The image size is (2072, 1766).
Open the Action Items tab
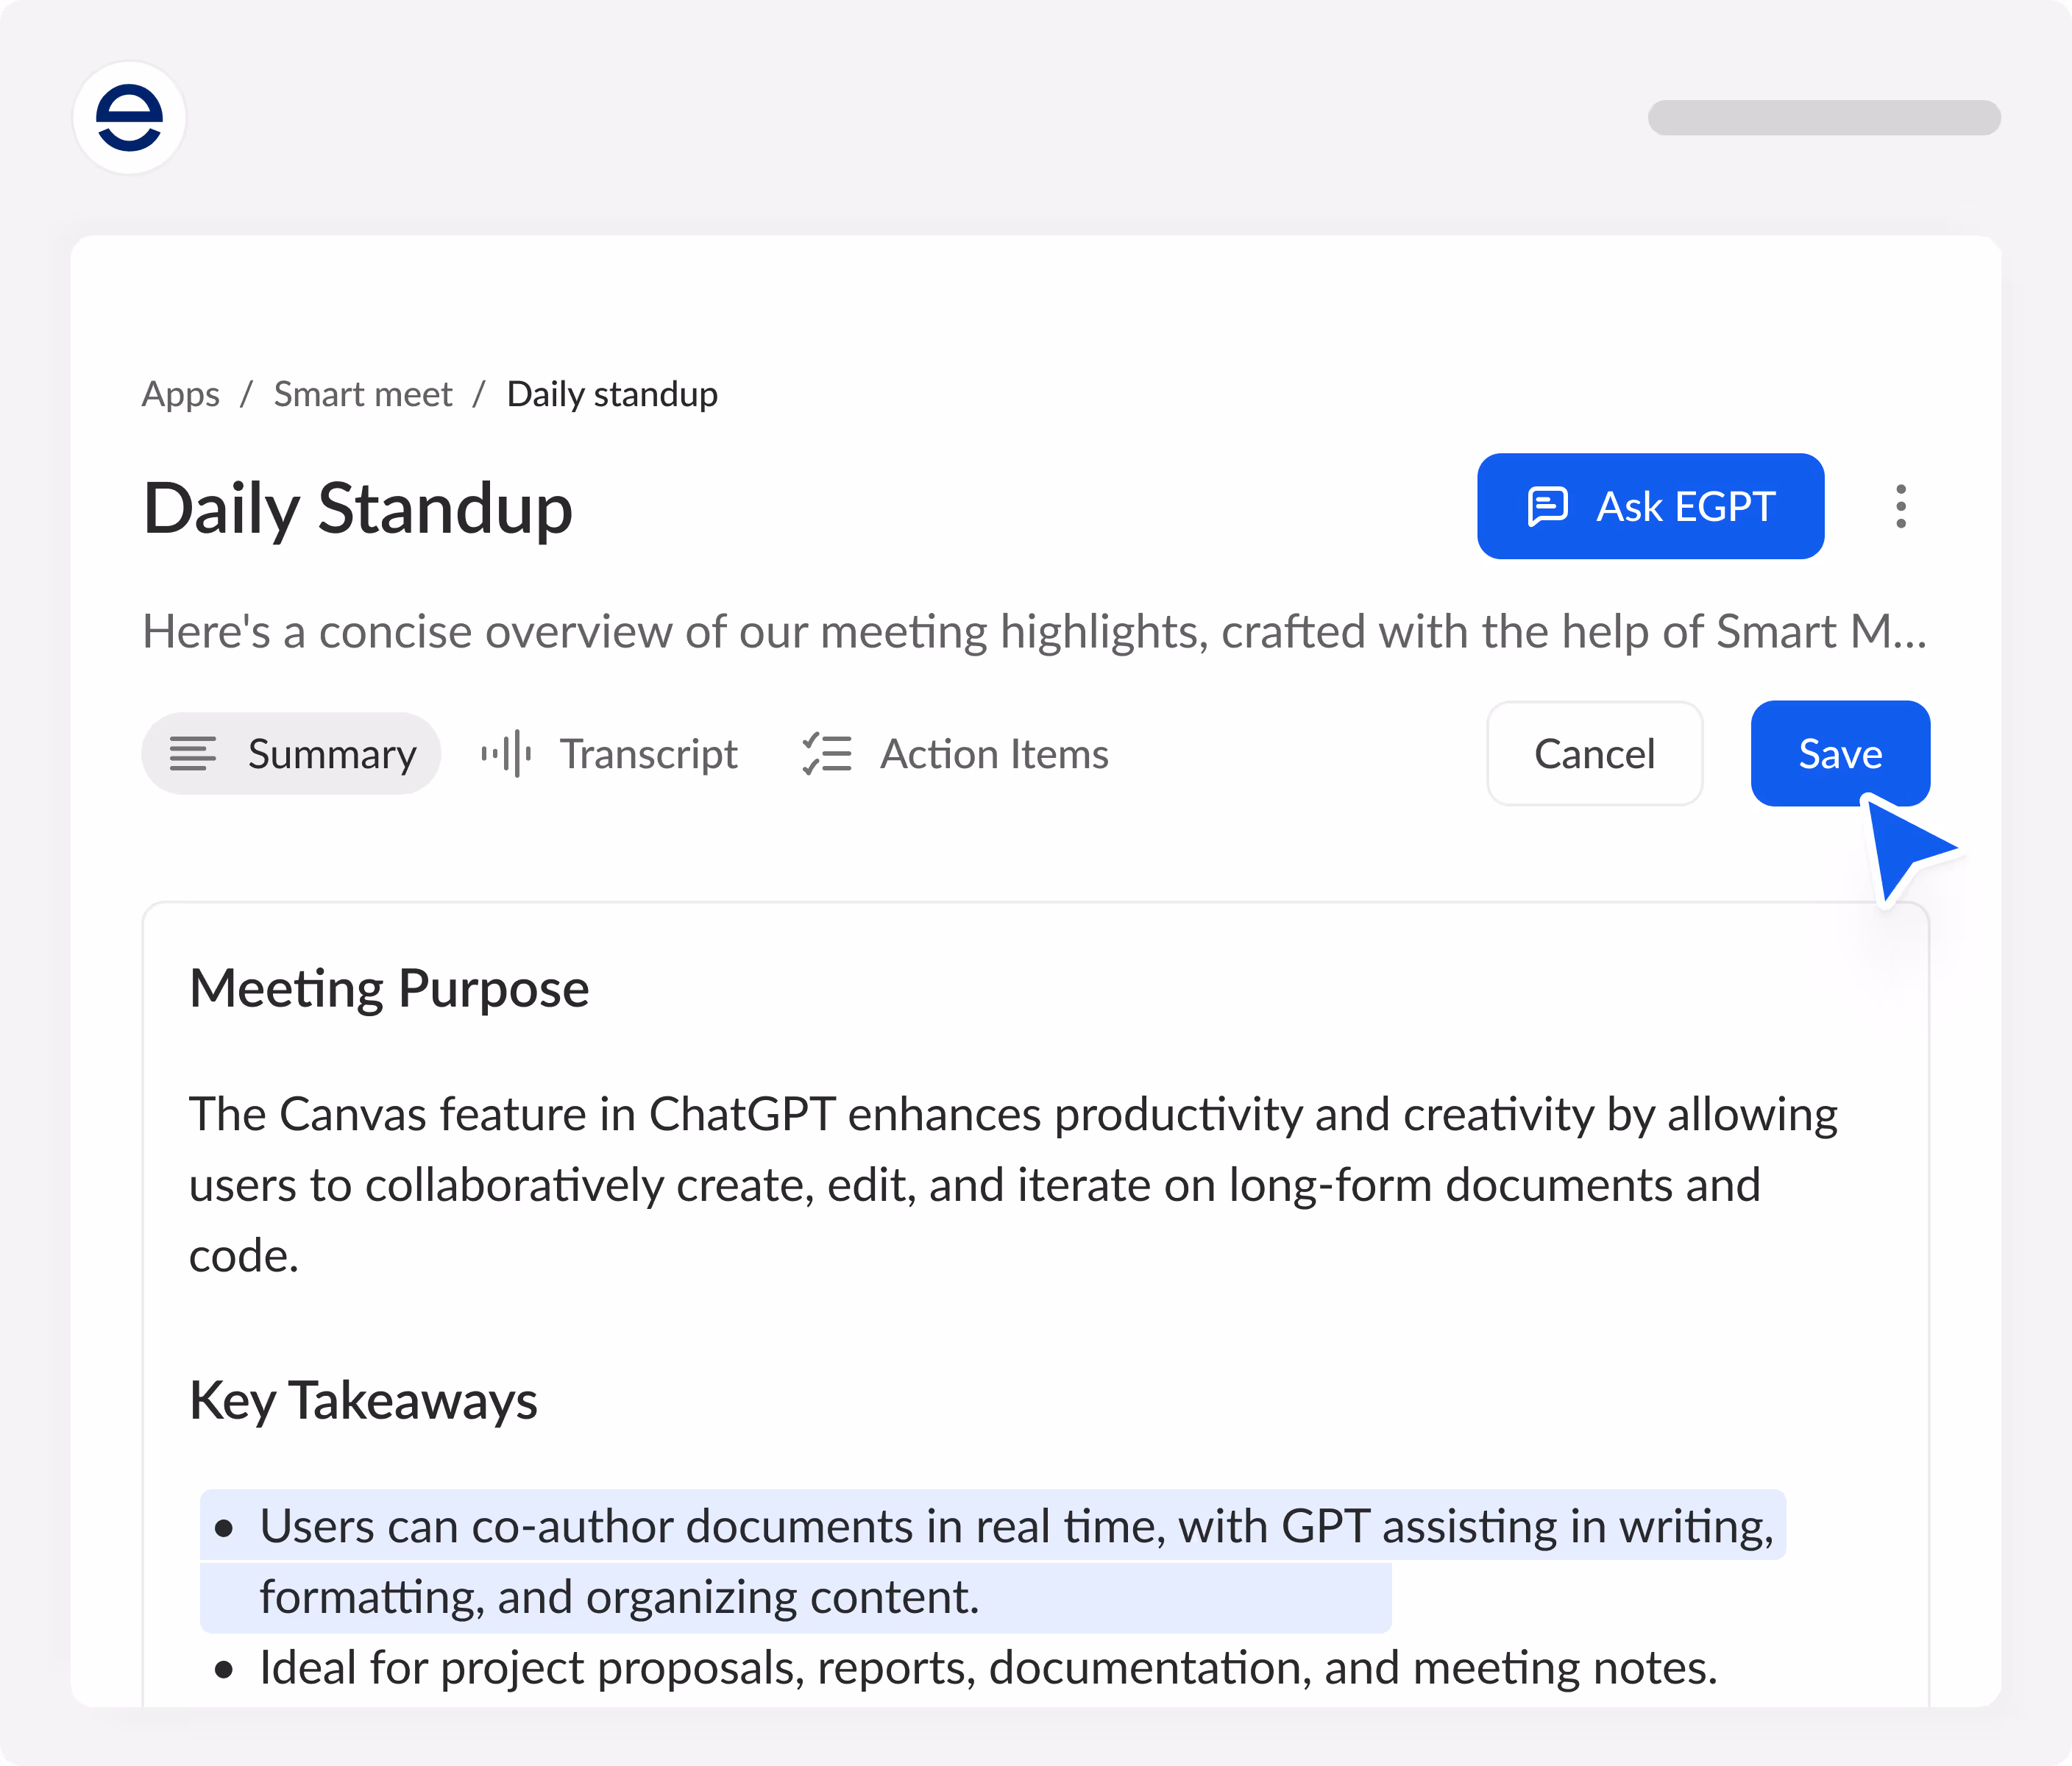tap(993, 754)
